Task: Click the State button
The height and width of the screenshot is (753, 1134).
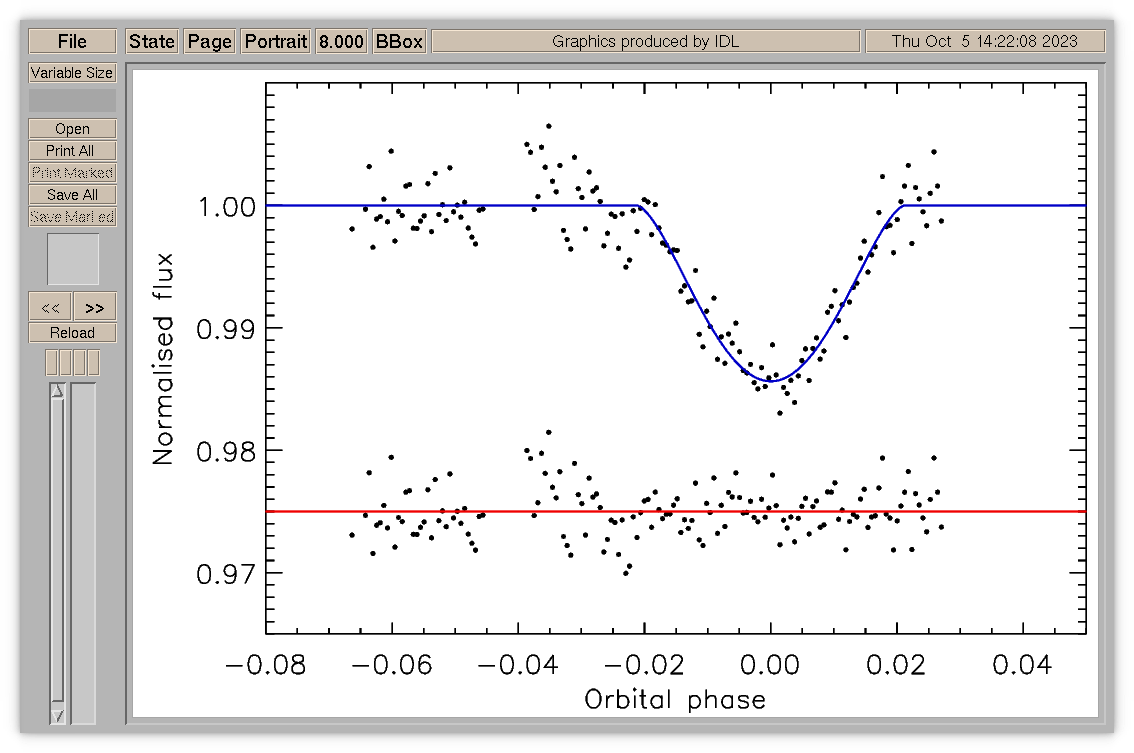Action: [x=152, y=41]
